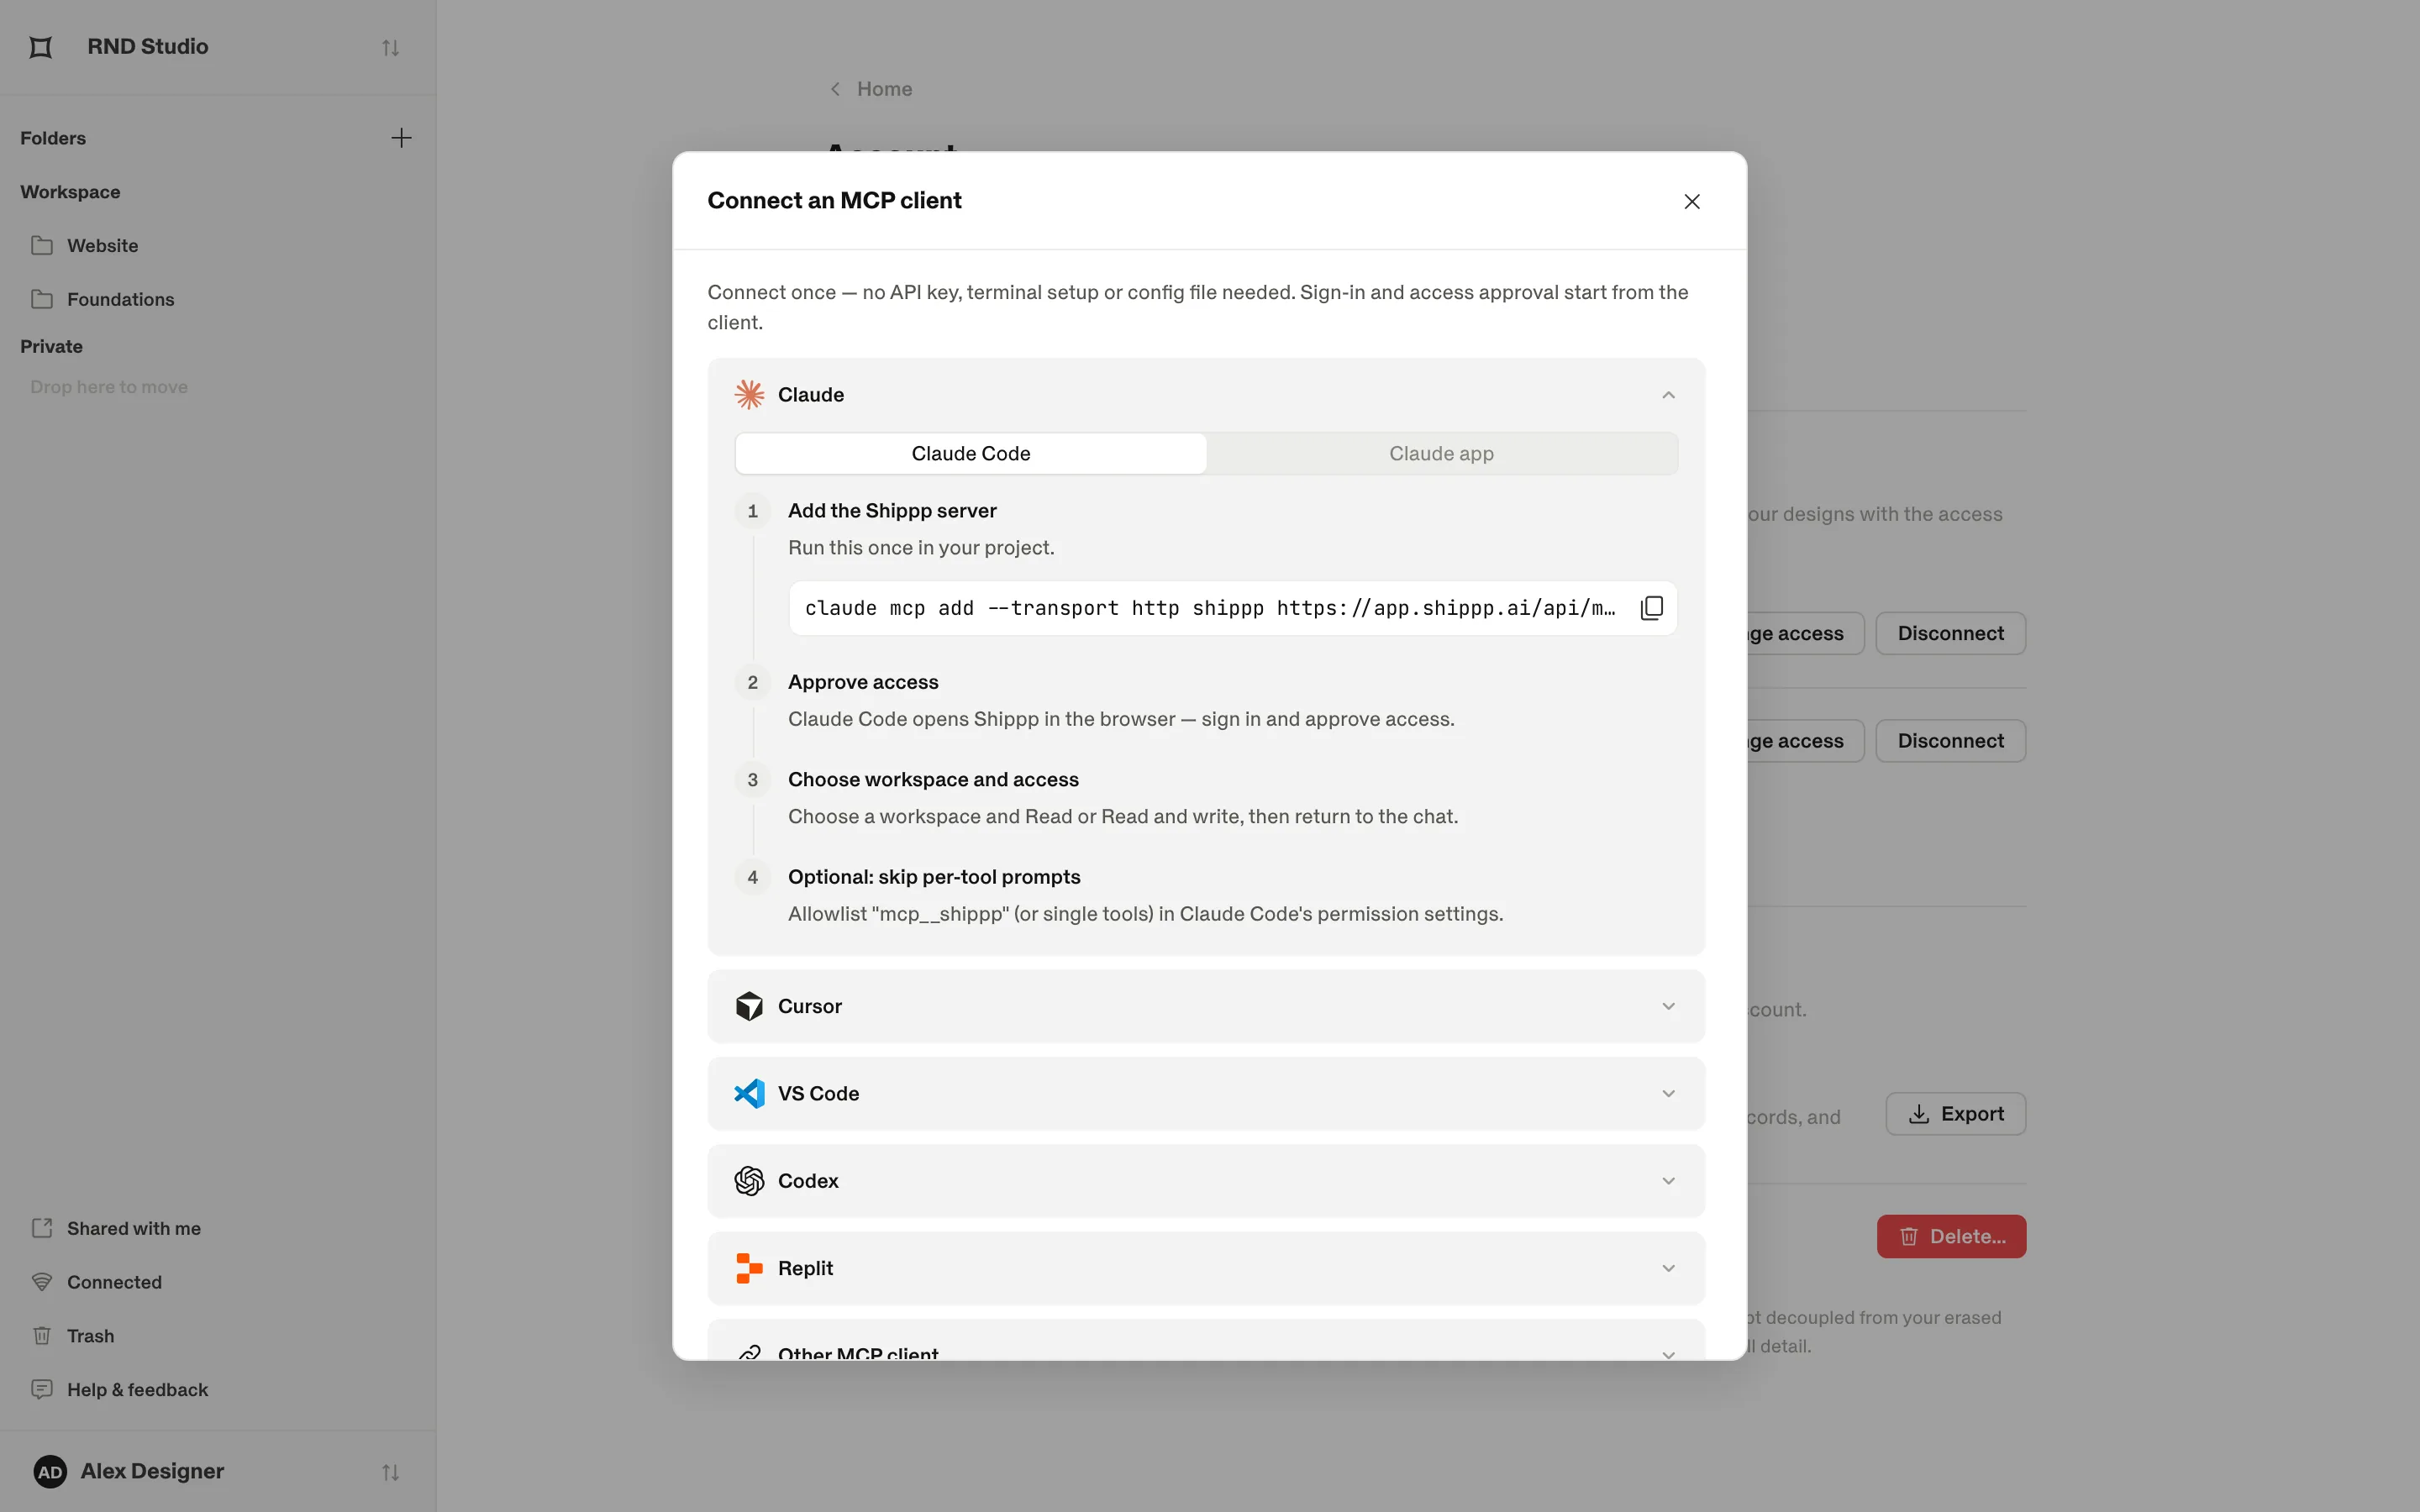Open Shared with me
The width and height of the screenshot is (2420, 1512).
[x=218, y=1228]
